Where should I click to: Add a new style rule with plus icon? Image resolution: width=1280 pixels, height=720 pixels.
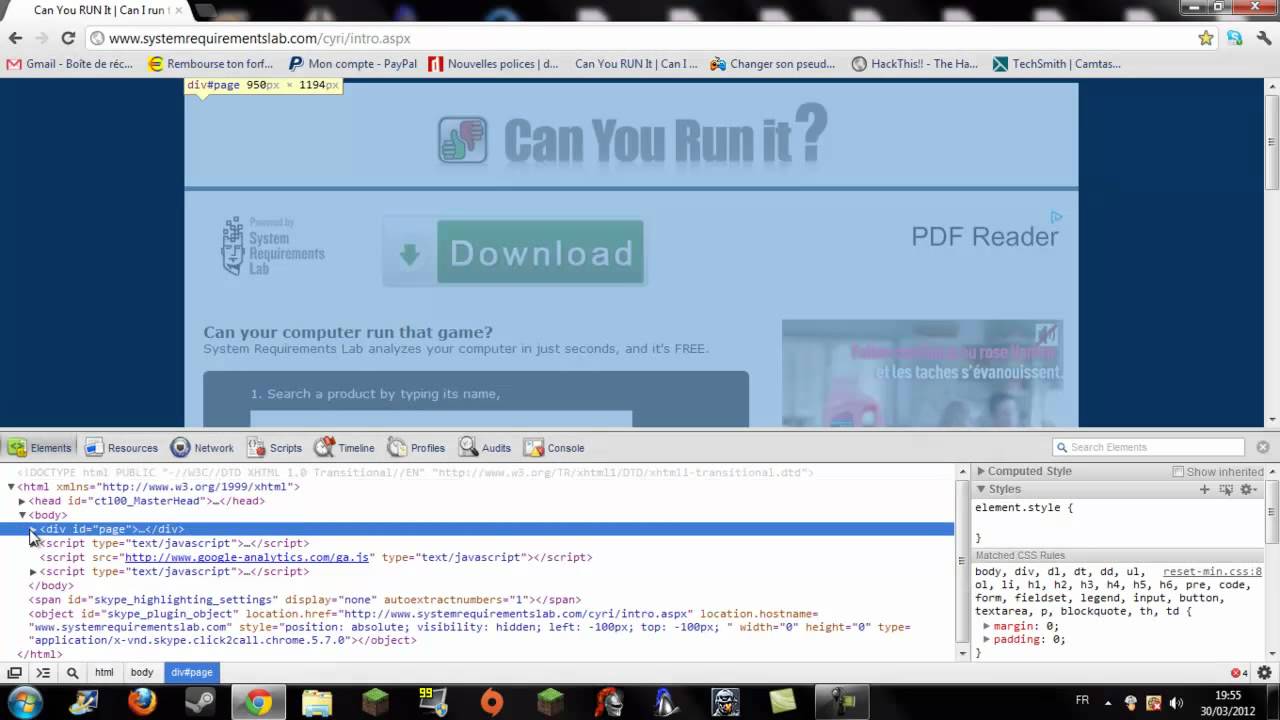1205,489
